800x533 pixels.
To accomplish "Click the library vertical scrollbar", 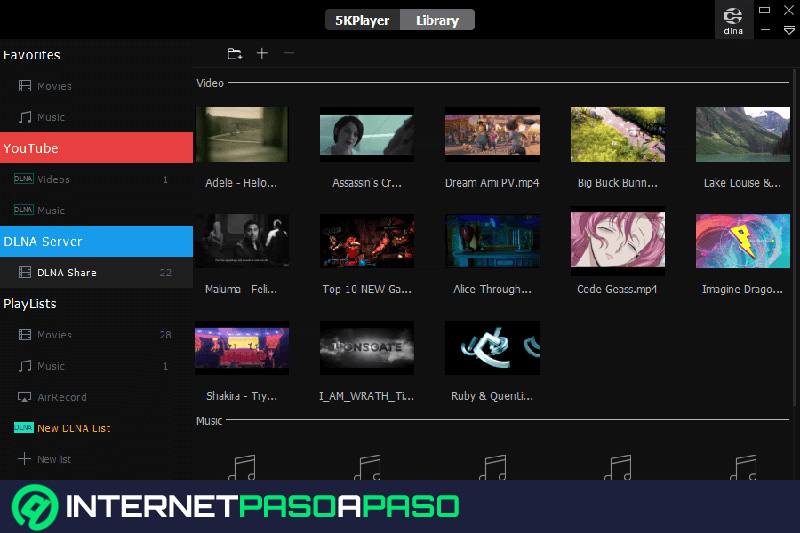I will coord(795,235).
